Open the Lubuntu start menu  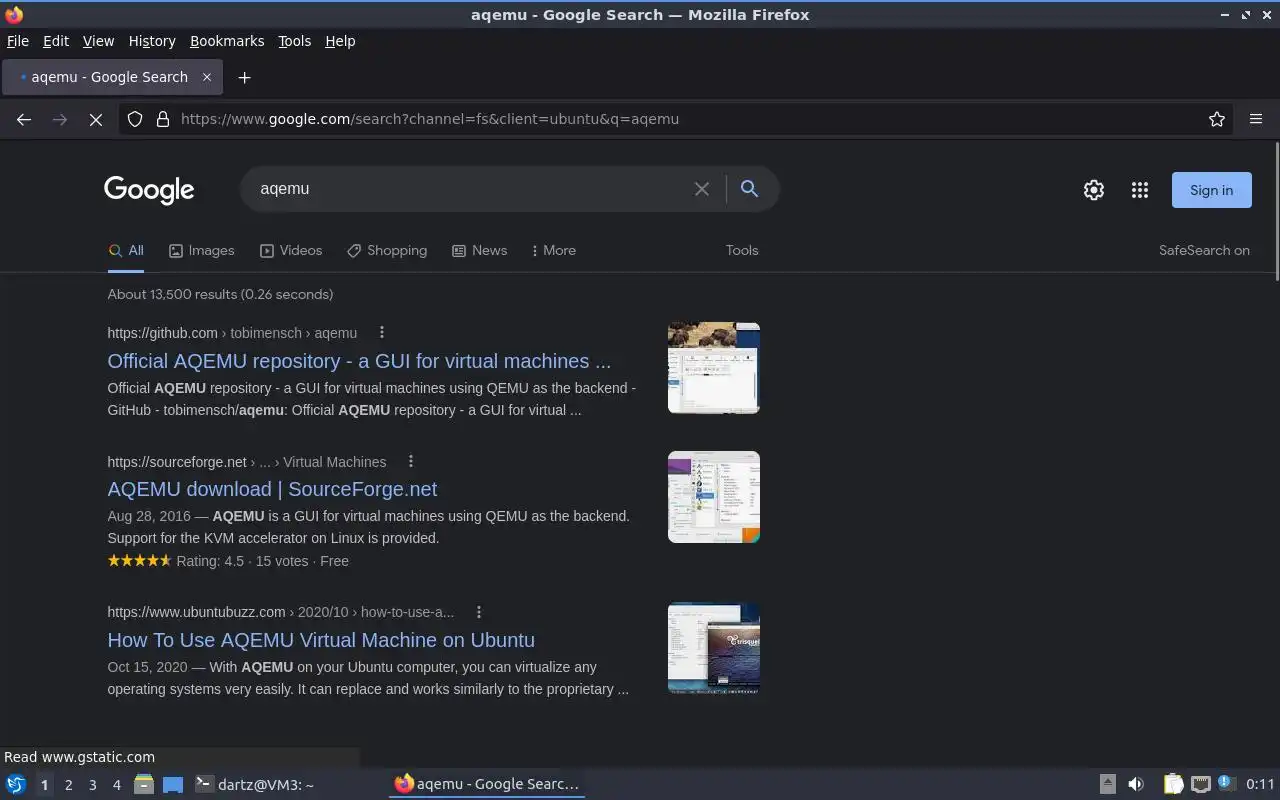(x=16, y=784)
